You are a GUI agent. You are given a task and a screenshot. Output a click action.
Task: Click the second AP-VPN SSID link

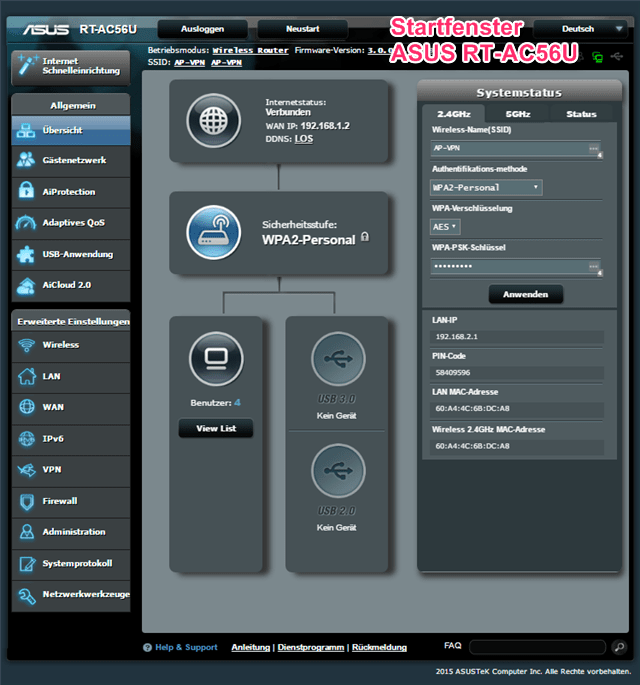[226, 62]
